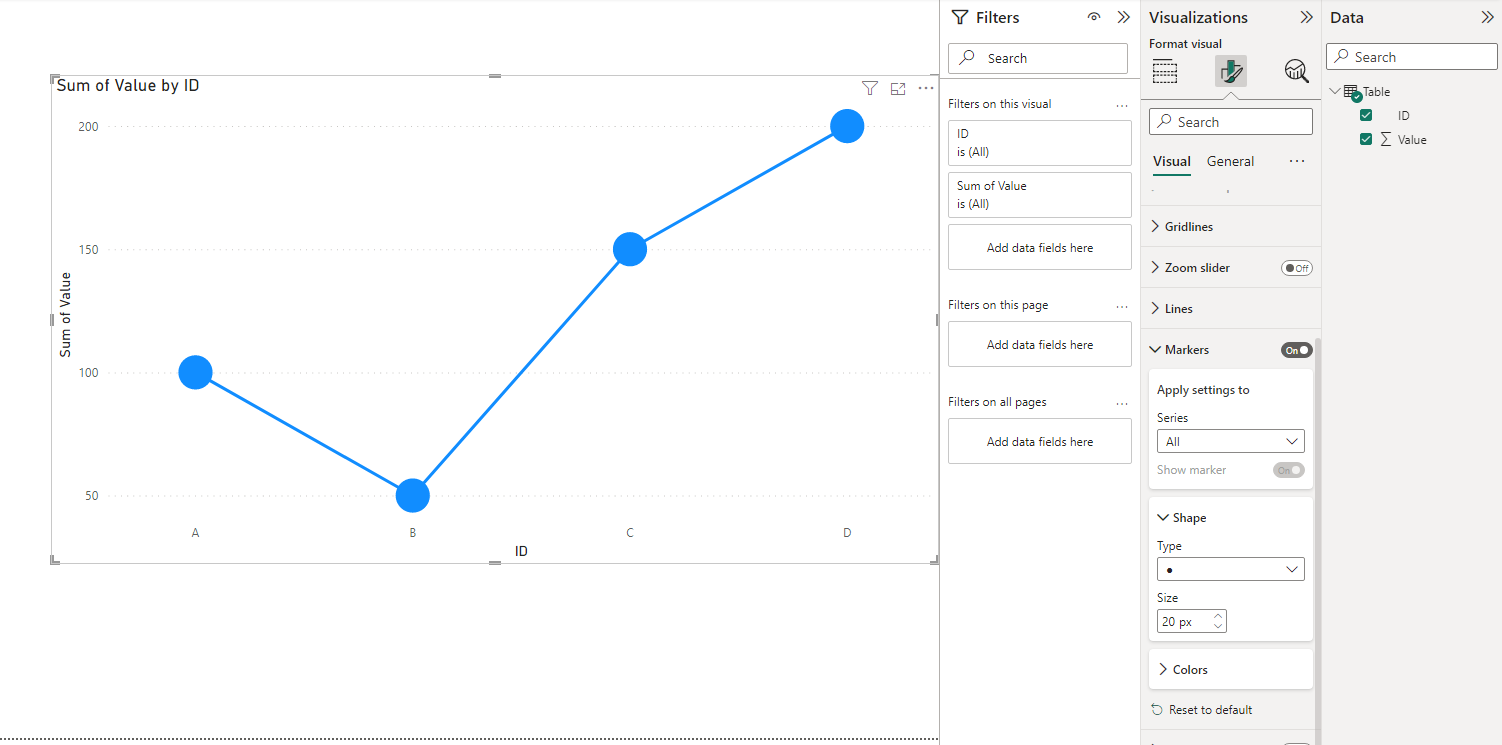The image size is (1502, 745).
Task: Open the Build visual fields icon
Action: tap(1165, 71)
